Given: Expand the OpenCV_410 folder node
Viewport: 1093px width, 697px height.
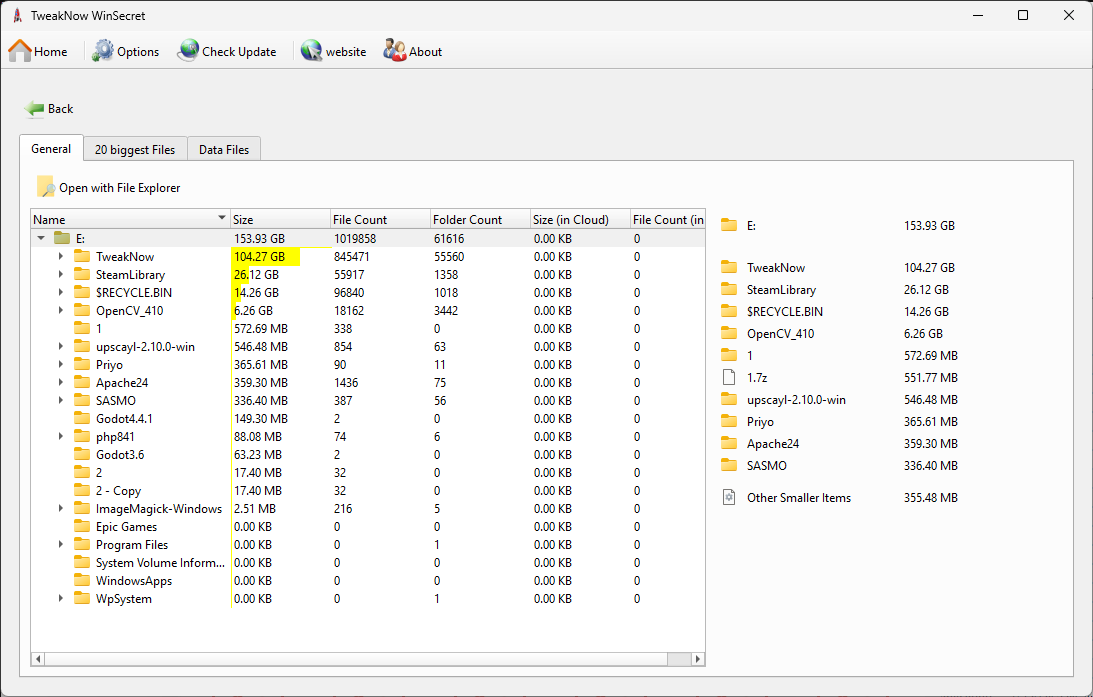Looking at the screenshot, I should click(x=61, y=310).
